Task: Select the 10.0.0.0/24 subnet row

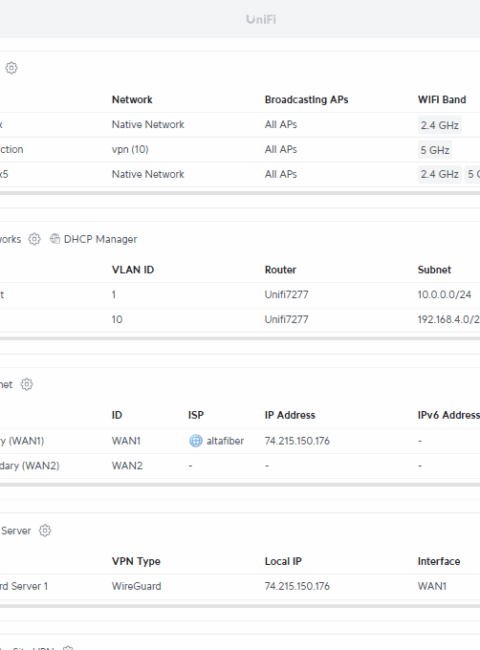Action: pos(240,295)
